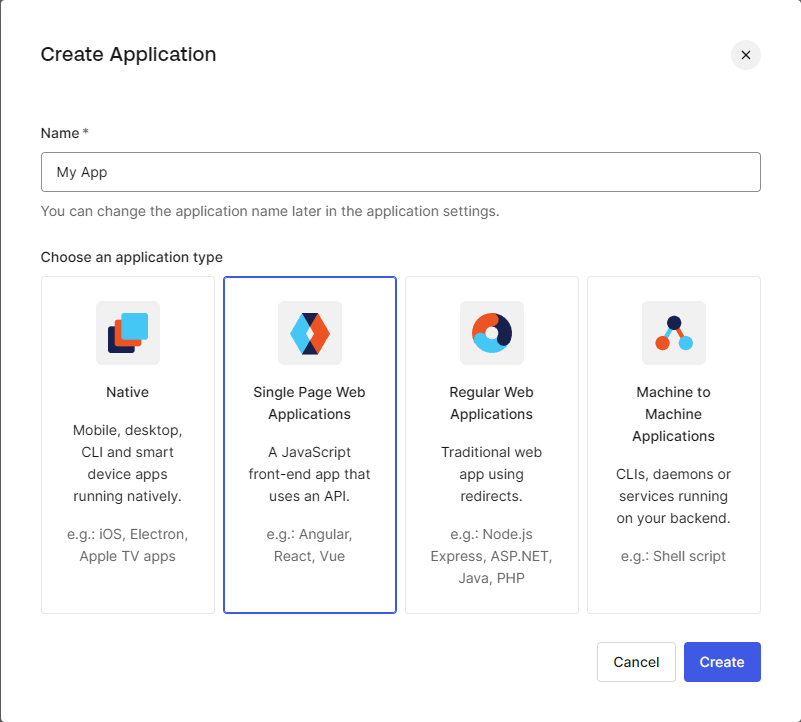Click the 'iOS, Electron, Apple TV apps' example
This screenshot has height=722, width=801.
(x=128, y=545)
